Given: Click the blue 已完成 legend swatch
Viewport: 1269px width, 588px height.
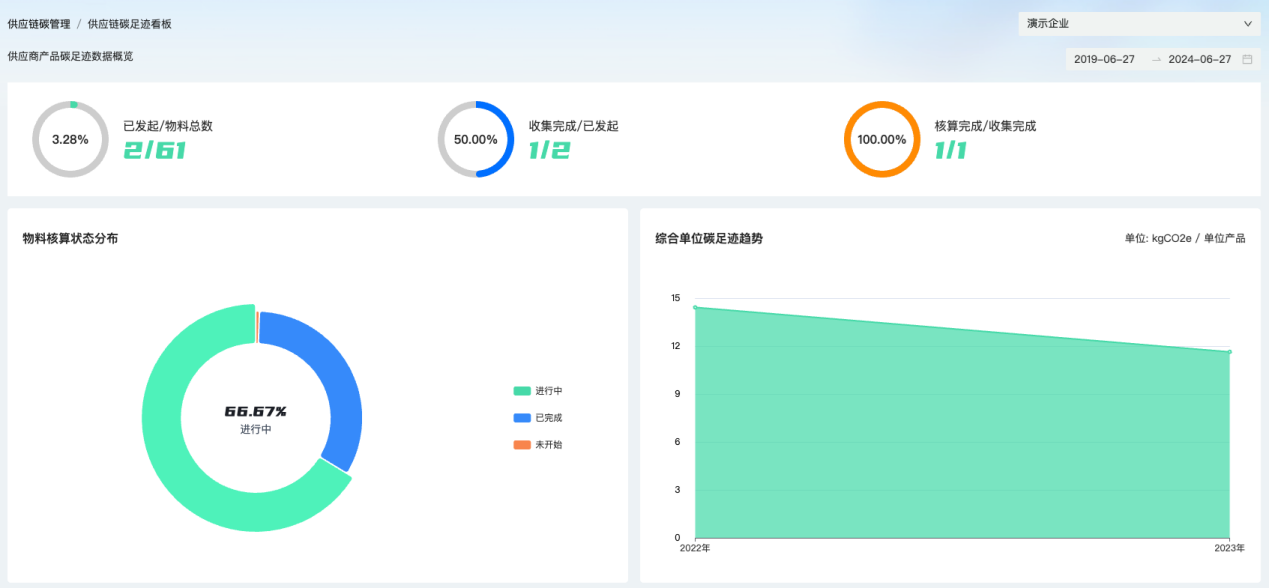Looking at the screenshot, I should point(522,418).
